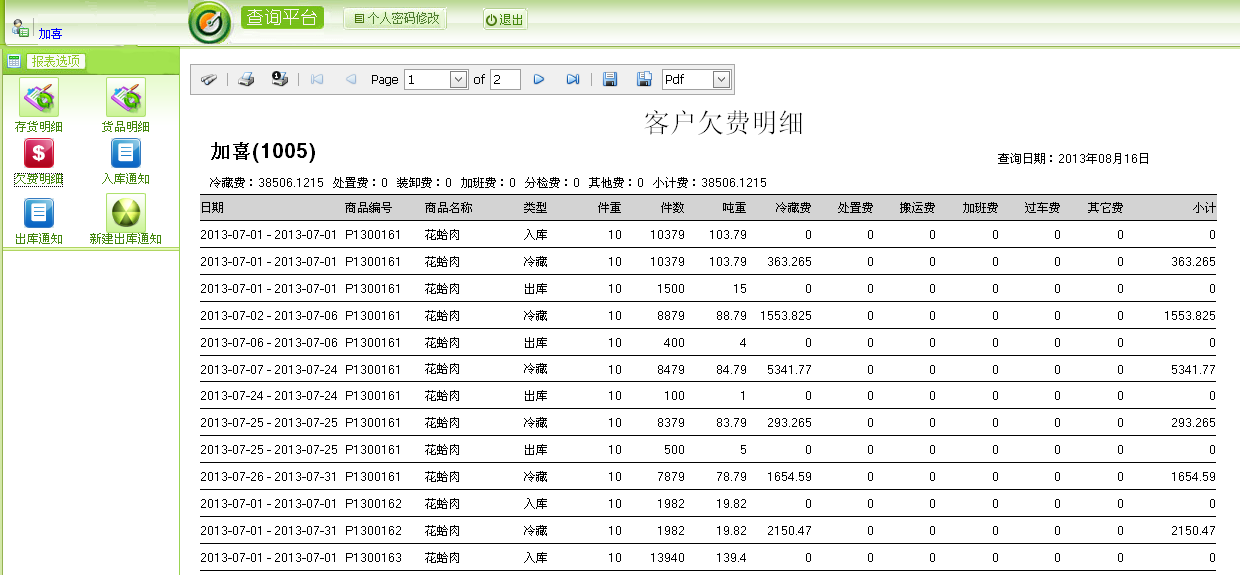Click the 商品编号 column header
The image size is (1240, 575).
tap(369, 208)
